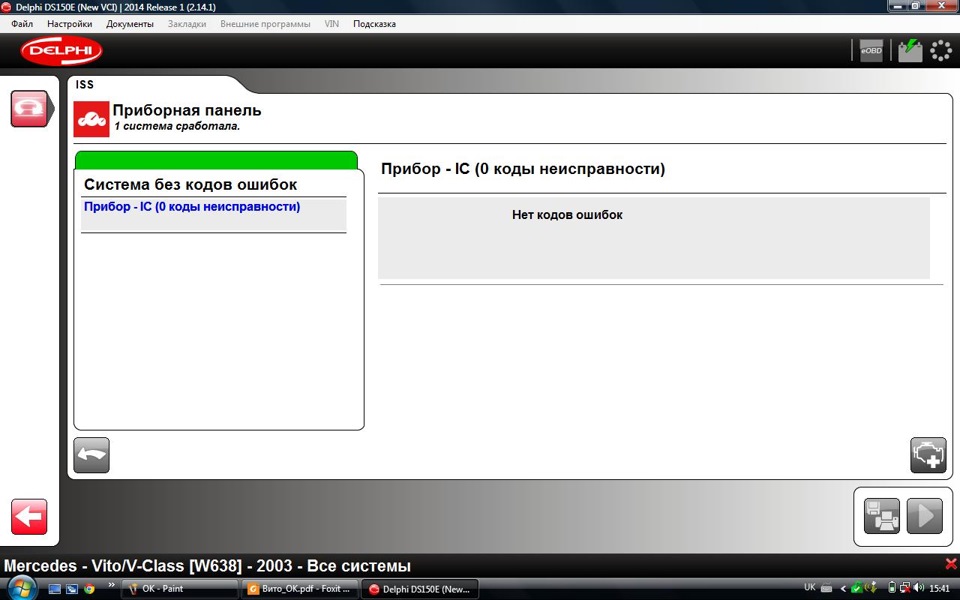Viewport: 960px width, 600px height.
Task: Switch to OK - Paint taskbar window
Action: click(179, 589)
